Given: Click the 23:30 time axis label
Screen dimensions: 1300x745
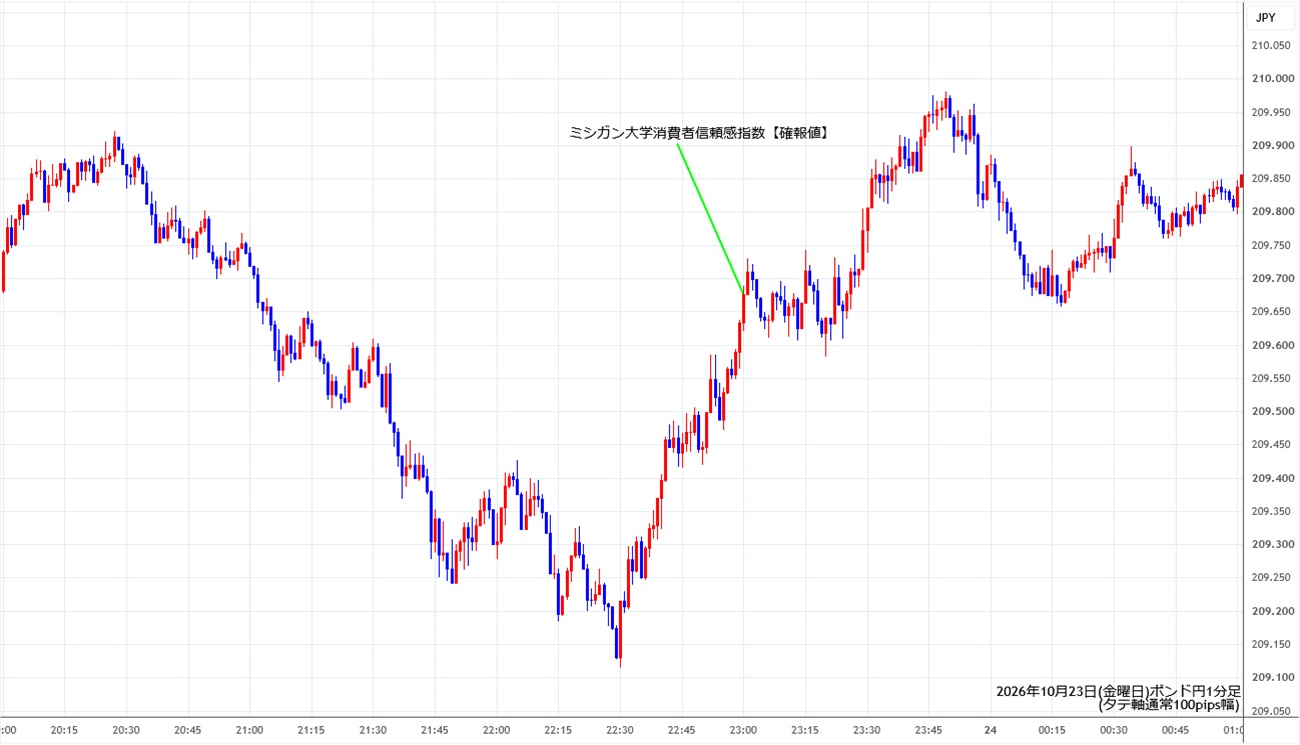Looking at the screenshot, I should pyautogui.click(x=867, y=731).
